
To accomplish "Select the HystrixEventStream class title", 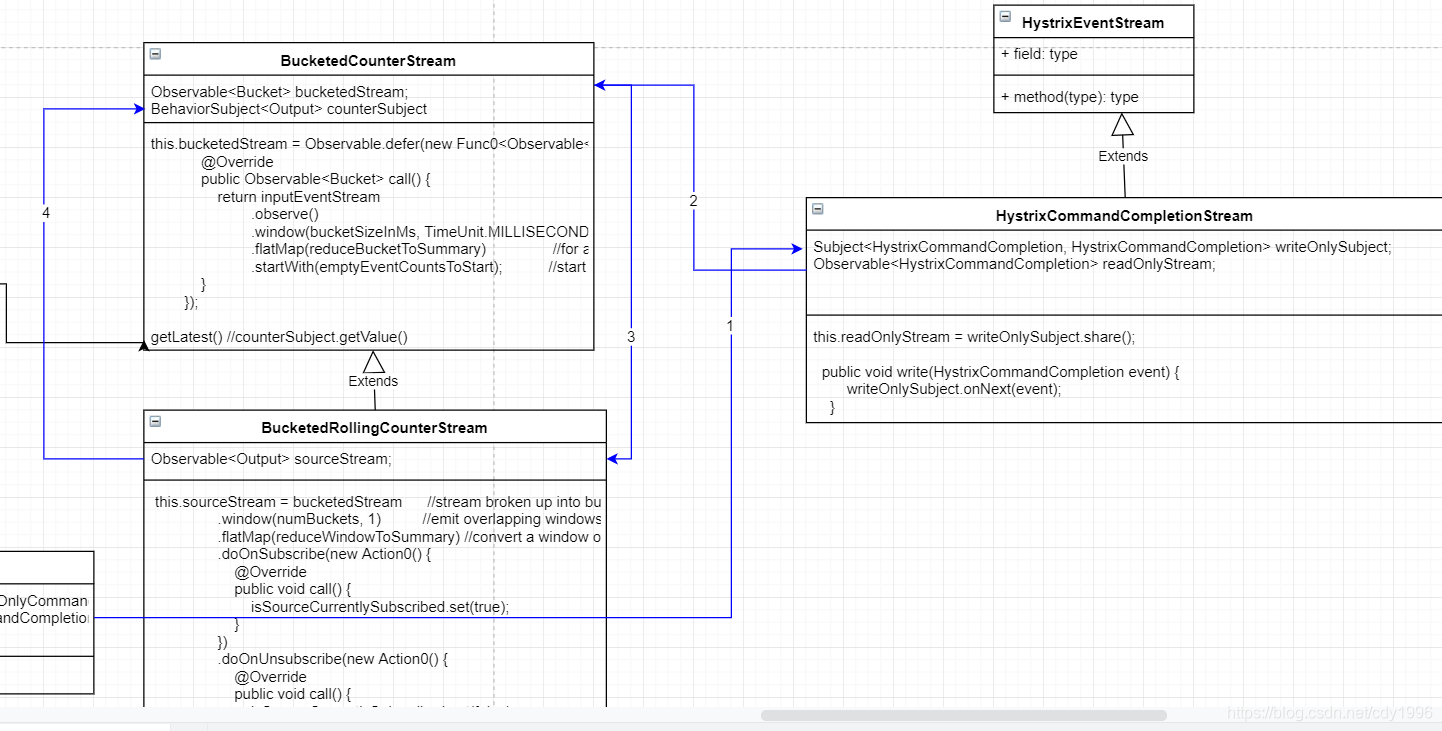I will coord(1093,22).
